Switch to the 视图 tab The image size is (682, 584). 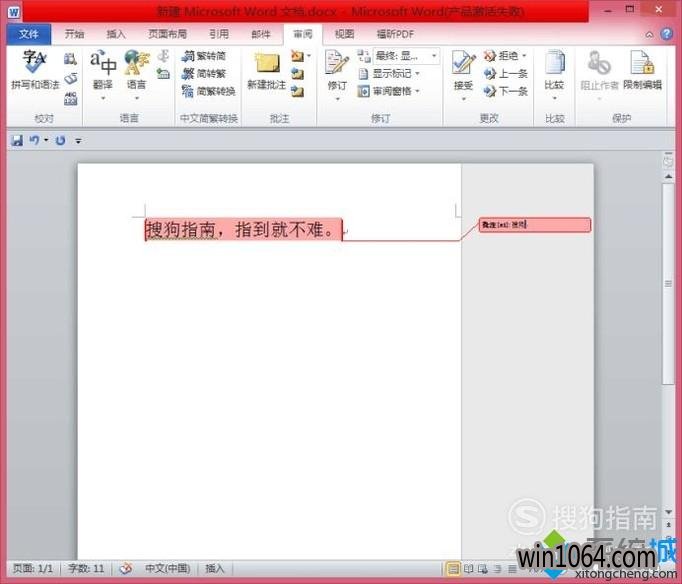point(344,34)
